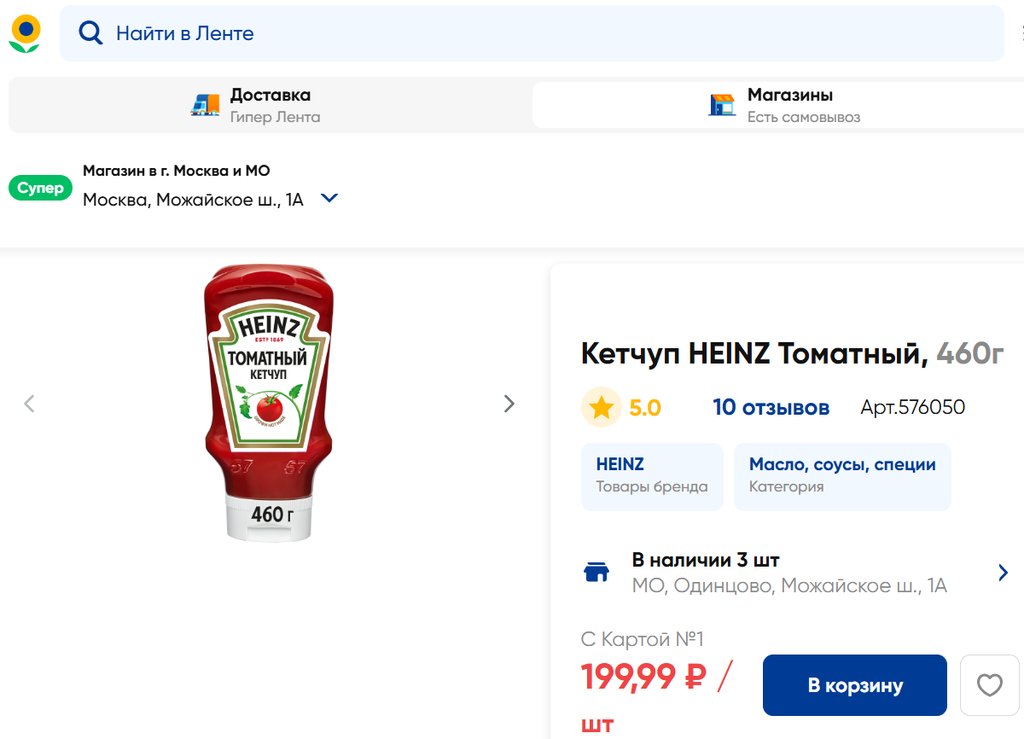1024x739 pixels.
Task: Click the search magnifier icon
Action: pyautogui.click(x=91, y=33)
